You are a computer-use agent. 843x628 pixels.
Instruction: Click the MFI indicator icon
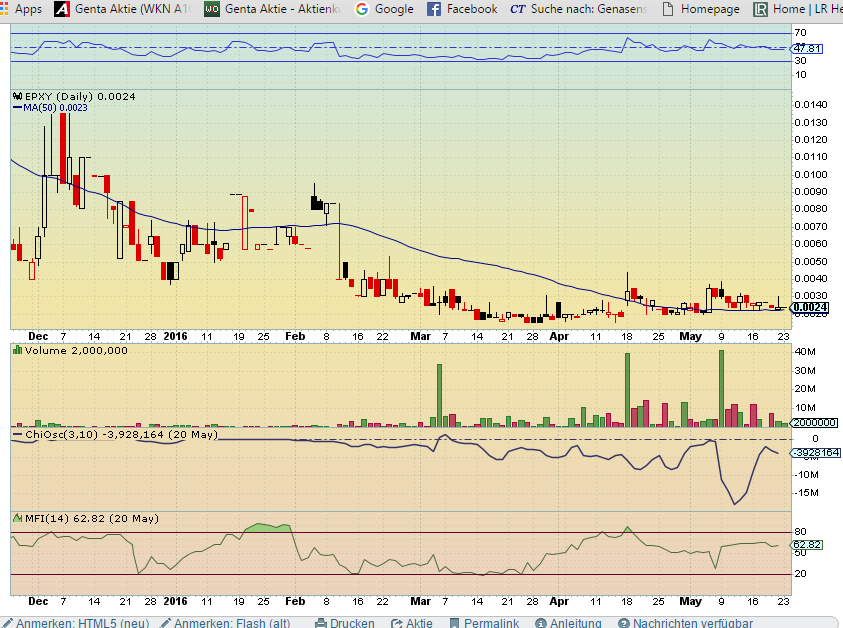(18, 518)
